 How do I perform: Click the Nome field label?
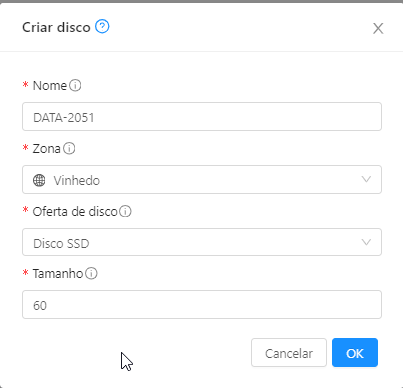50,86
